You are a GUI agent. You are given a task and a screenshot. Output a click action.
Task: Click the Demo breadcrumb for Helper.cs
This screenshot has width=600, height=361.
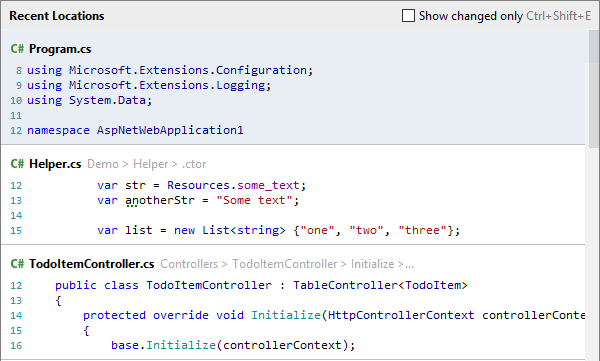point(103,164)
